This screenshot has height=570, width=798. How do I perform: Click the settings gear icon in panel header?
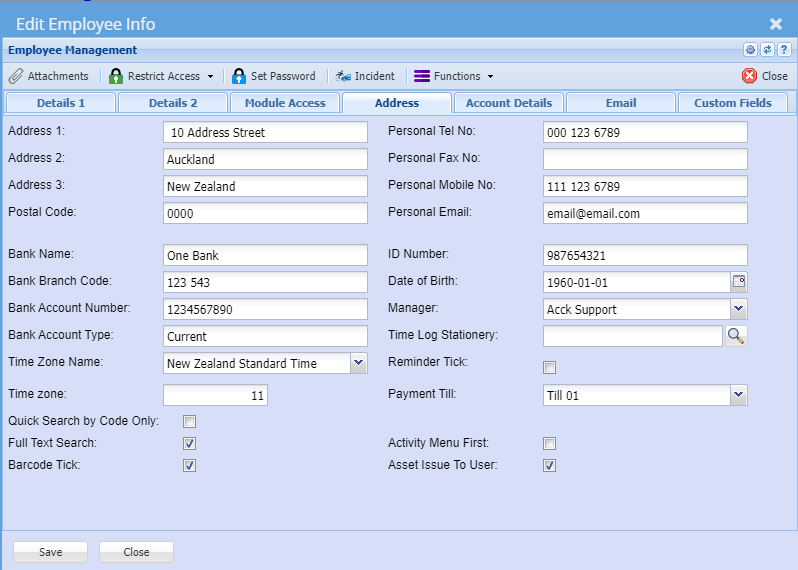(750, 50)
